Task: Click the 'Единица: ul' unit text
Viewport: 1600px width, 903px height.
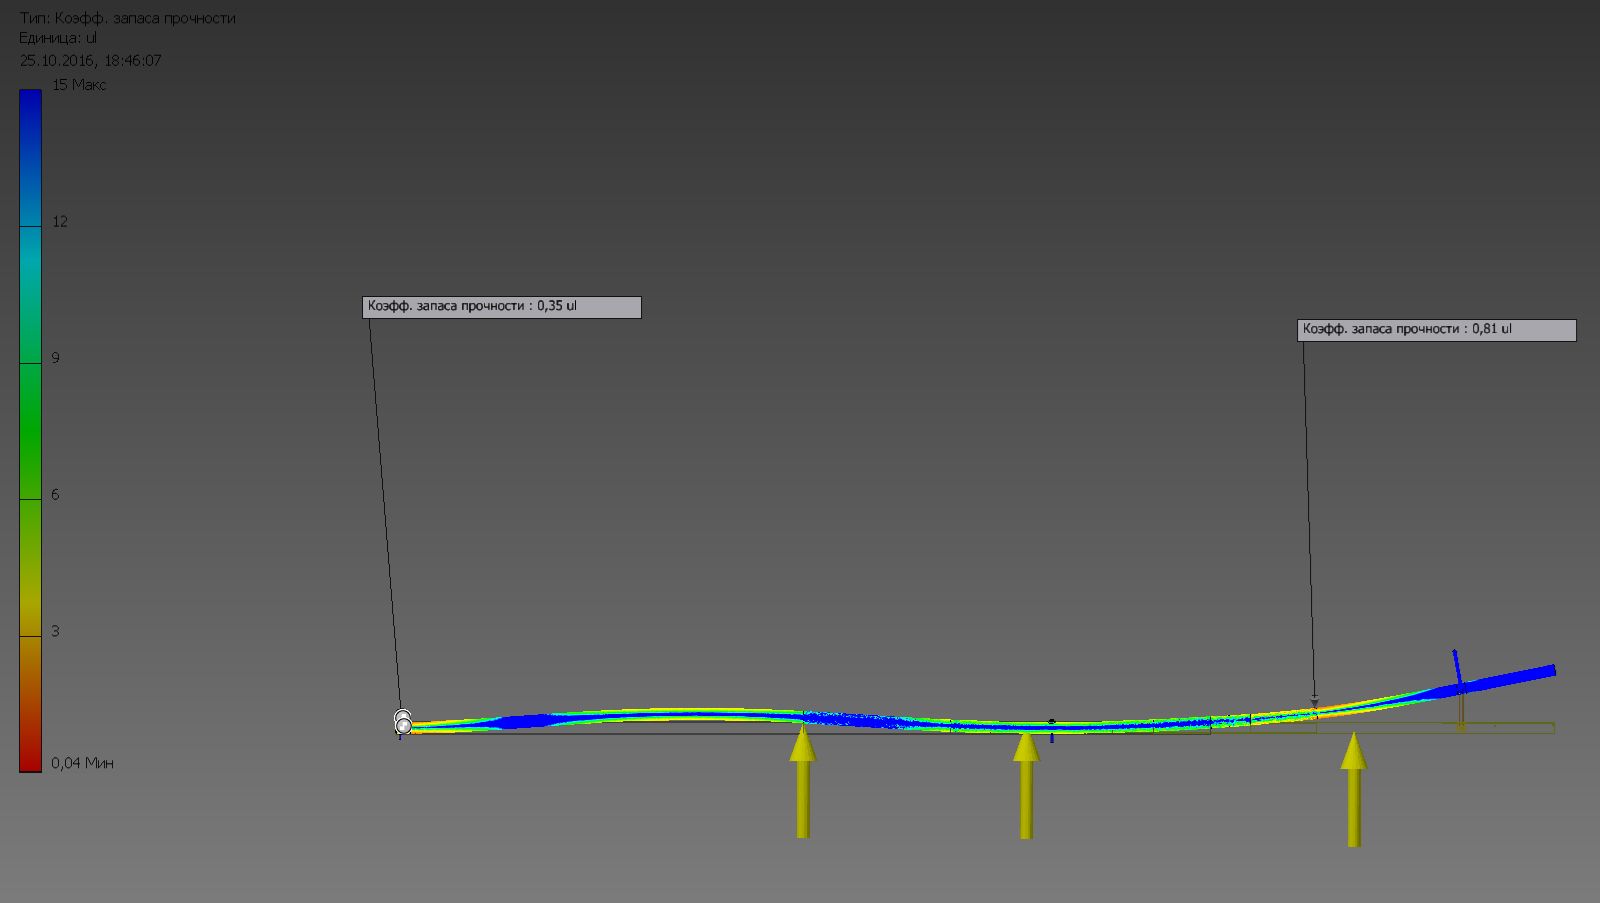Action: 58,38
